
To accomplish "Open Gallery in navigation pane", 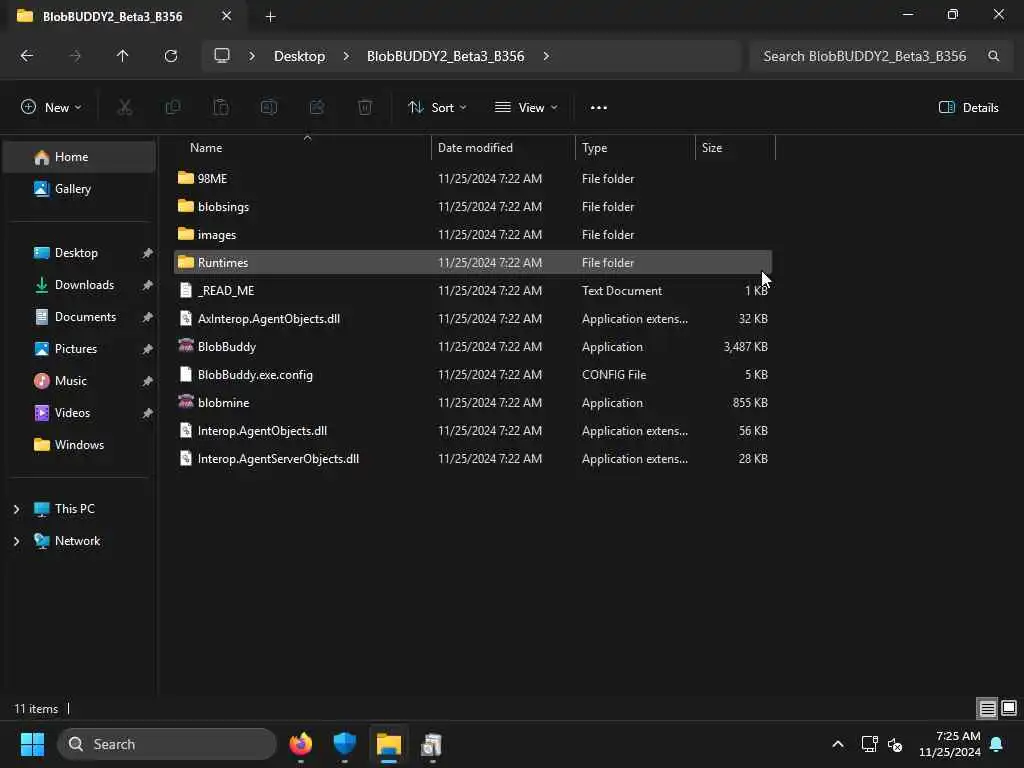I will 80,189.
